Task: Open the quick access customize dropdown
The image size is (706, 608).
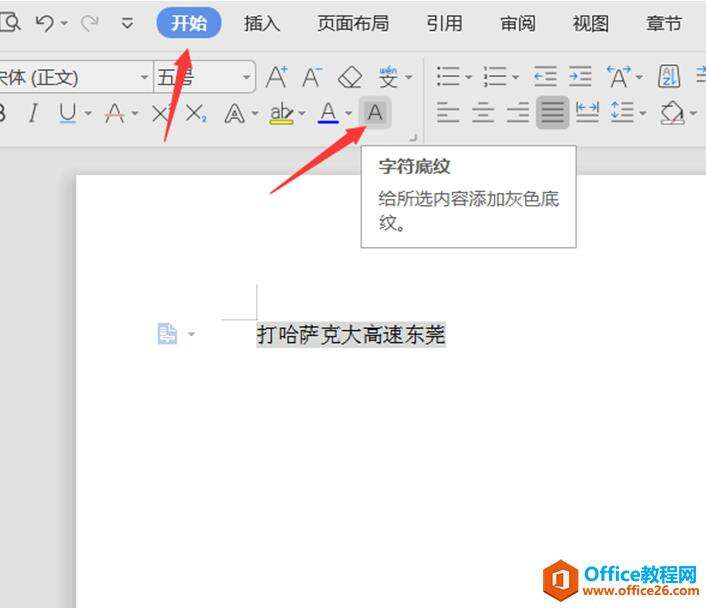Action: point(127,23)
